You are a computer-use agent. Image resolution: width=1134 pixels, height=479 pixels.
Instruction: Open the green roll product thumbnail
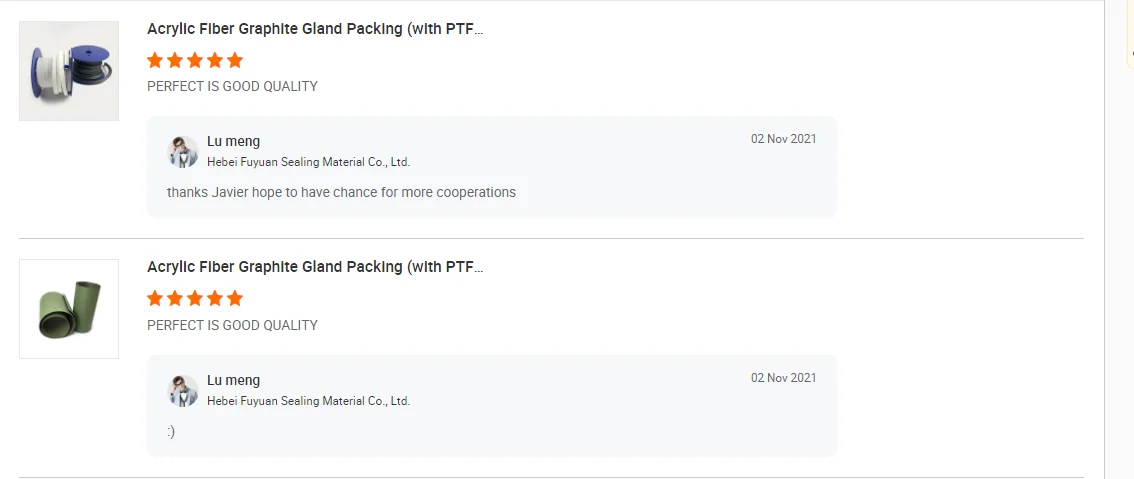click(x=69, y=309)
